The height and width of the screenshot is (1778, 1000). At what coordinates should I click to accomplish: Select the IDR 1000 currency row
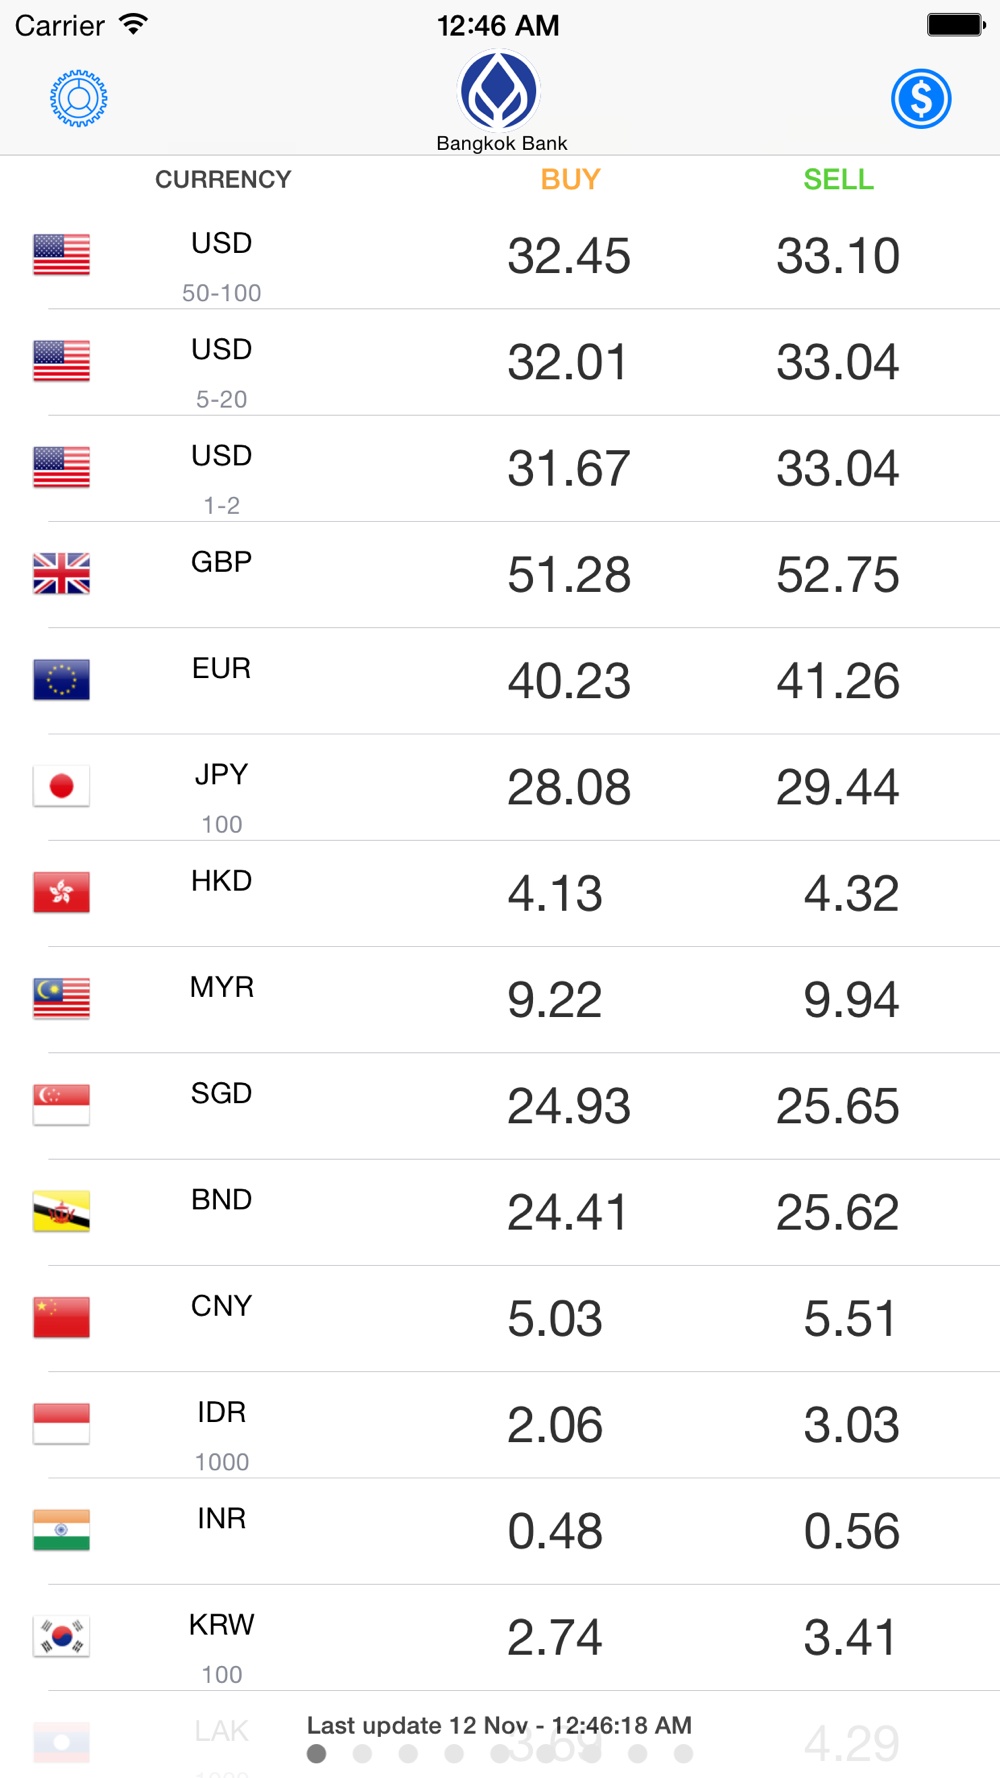(500, 1425)
